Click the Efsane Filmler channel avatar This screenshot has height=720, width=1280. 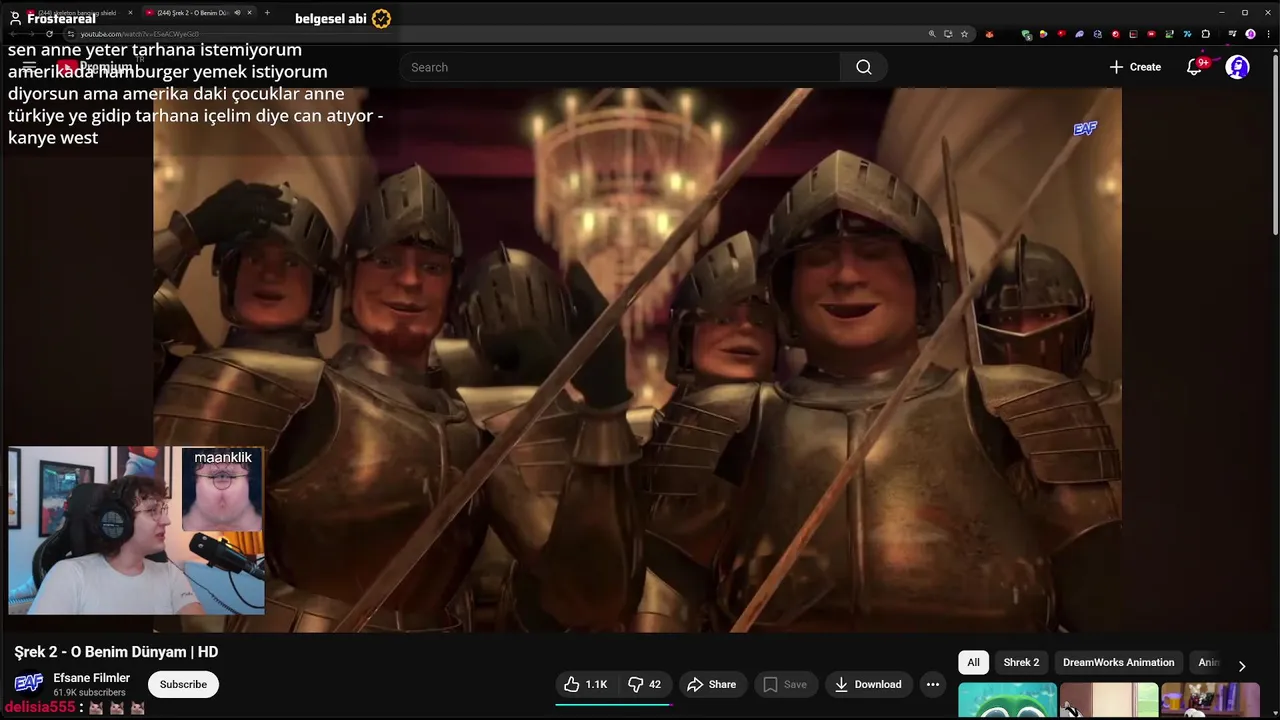28,684
